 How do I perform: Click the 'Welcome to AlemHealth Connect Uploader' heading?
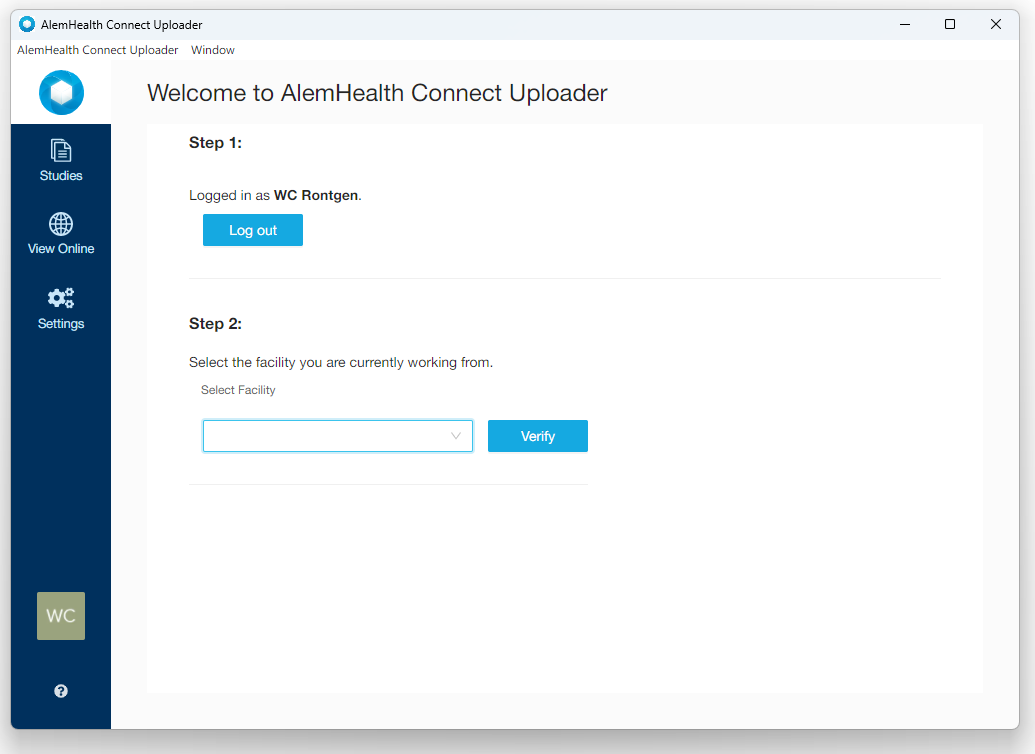tap(377, 93)
